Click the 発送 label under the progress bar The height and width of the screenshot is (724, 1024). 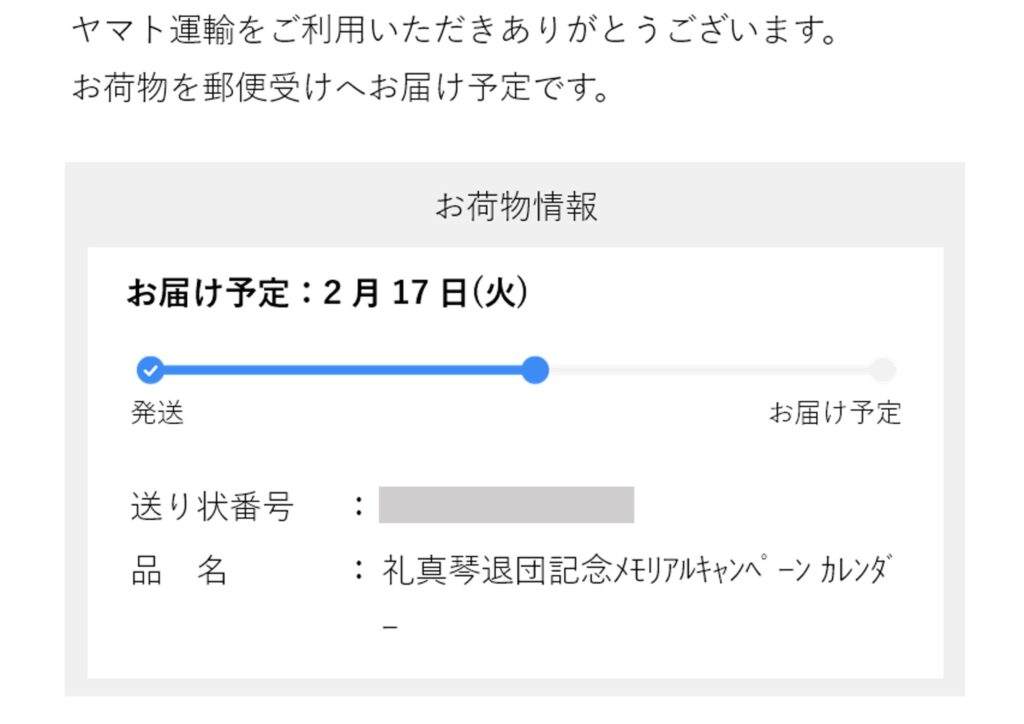point(158,413)
